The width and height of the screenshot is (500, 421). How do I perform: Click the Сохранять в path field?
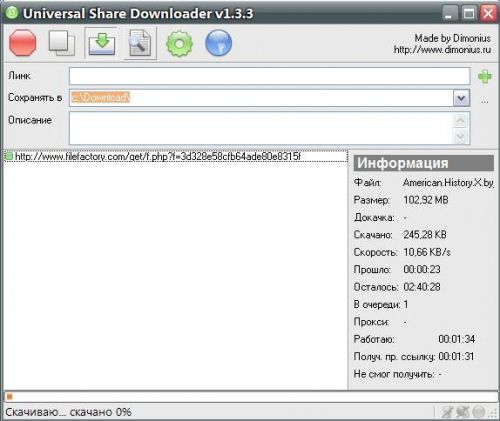261,98
